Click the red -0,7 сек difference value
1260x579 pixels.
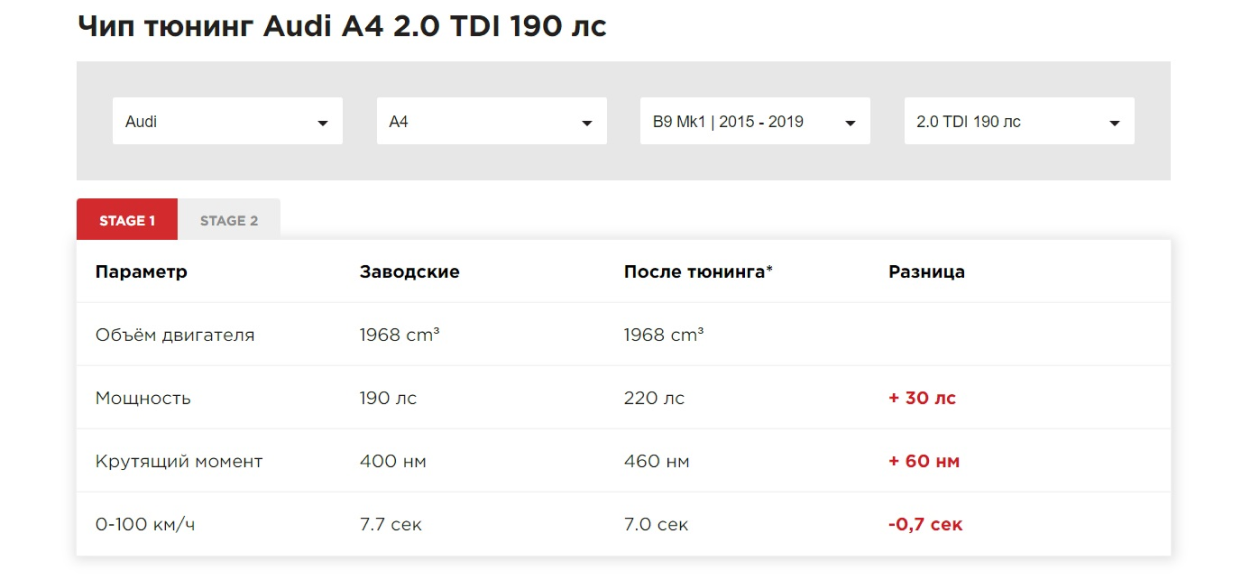pos(925,525)
